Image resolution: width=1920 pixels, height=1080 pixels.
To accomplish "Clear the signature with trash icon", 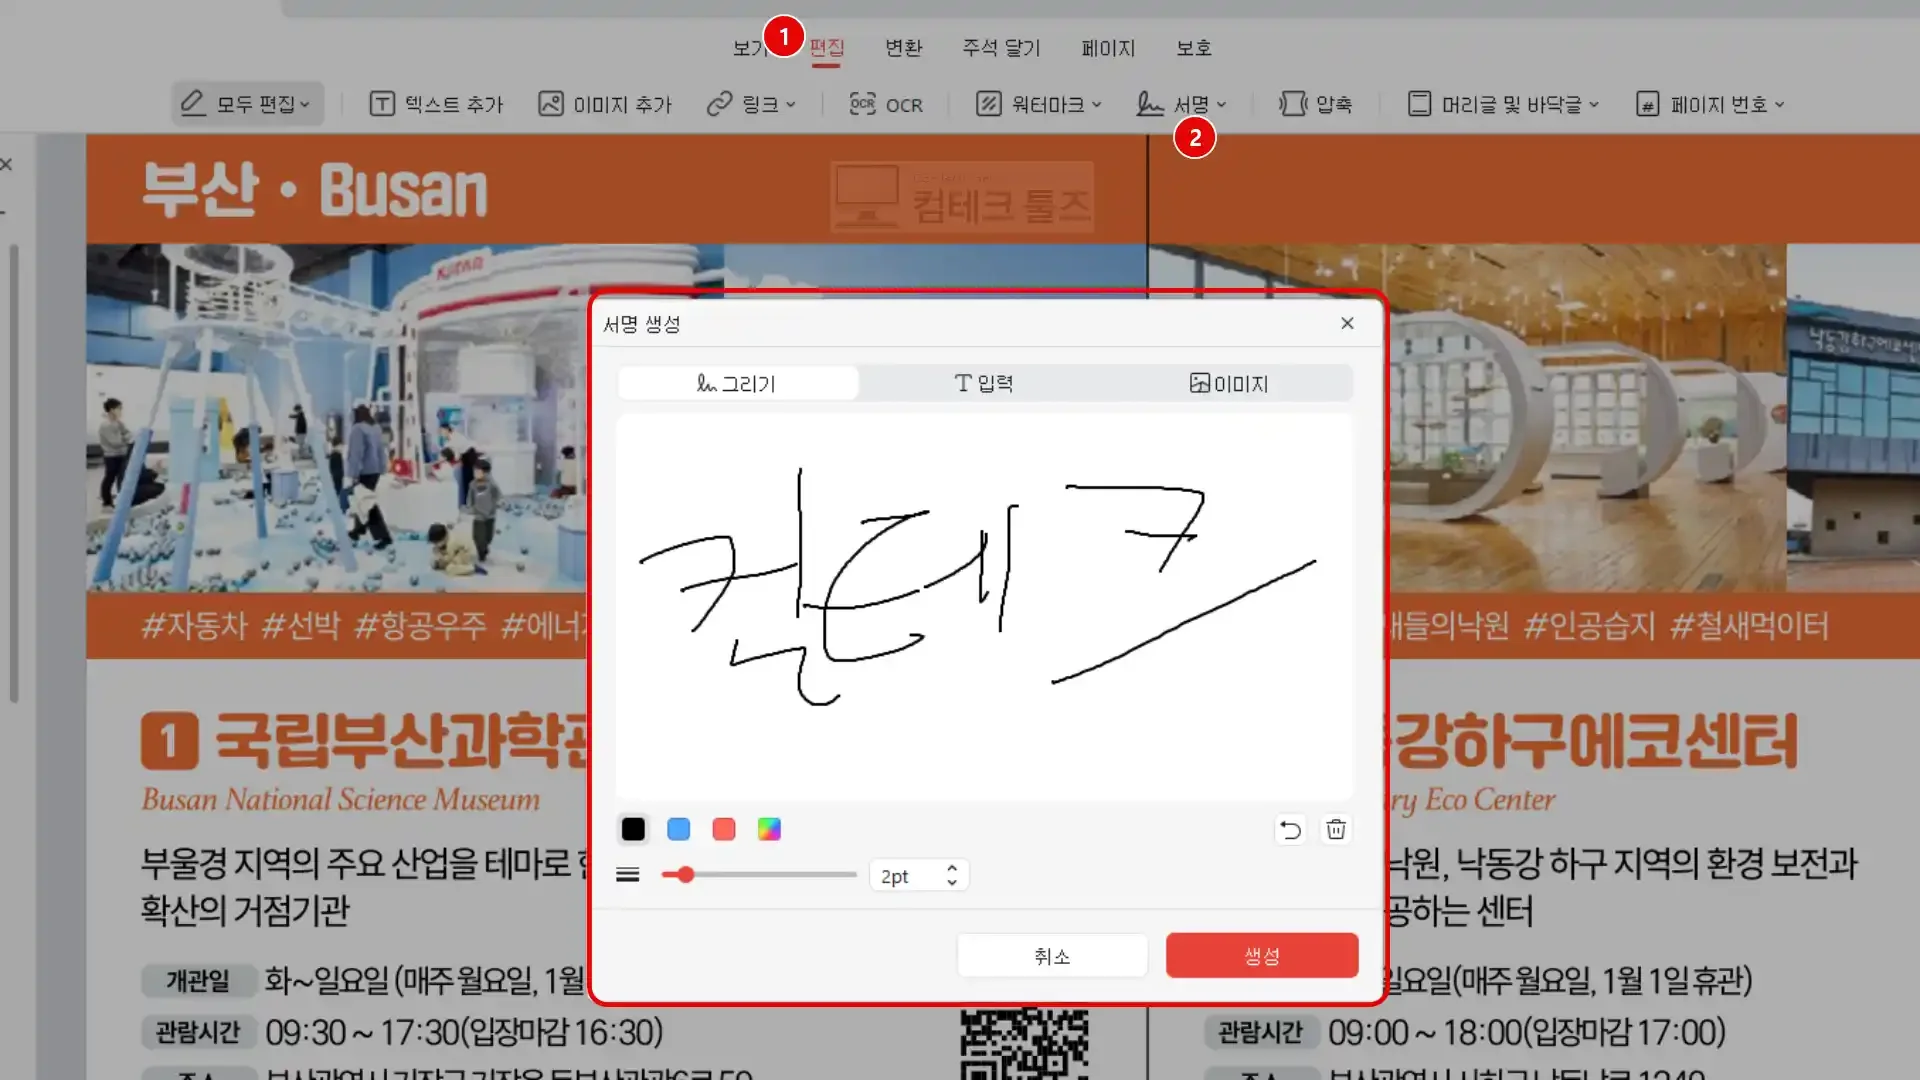I will [1336, 829].
